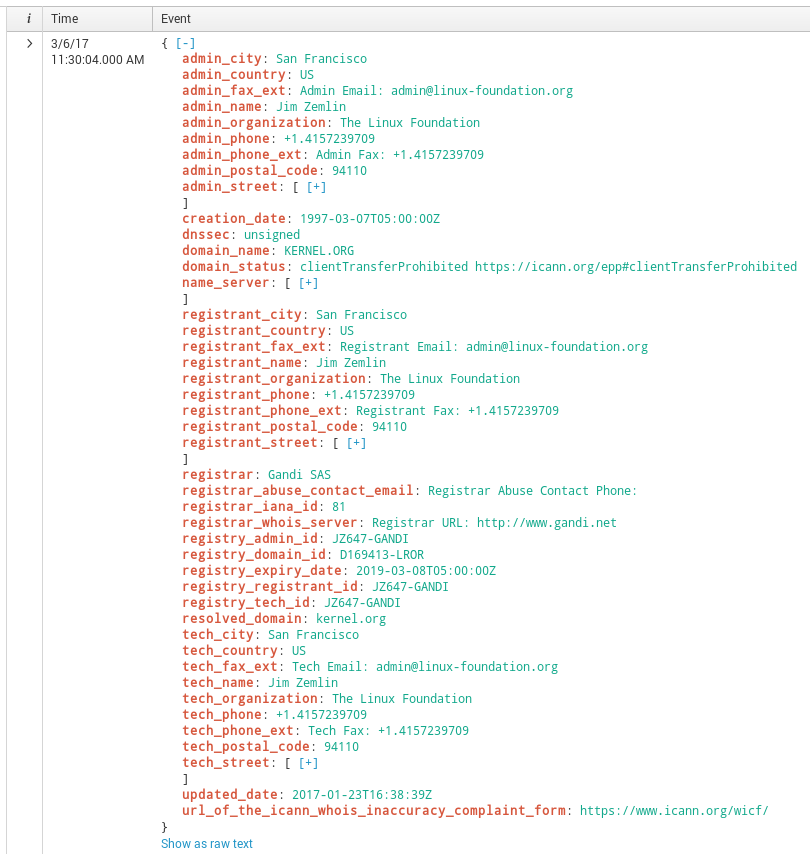This screenshot has height=854, width=810.
Task: Click the Event column header
Action: [x=176, y=19]
